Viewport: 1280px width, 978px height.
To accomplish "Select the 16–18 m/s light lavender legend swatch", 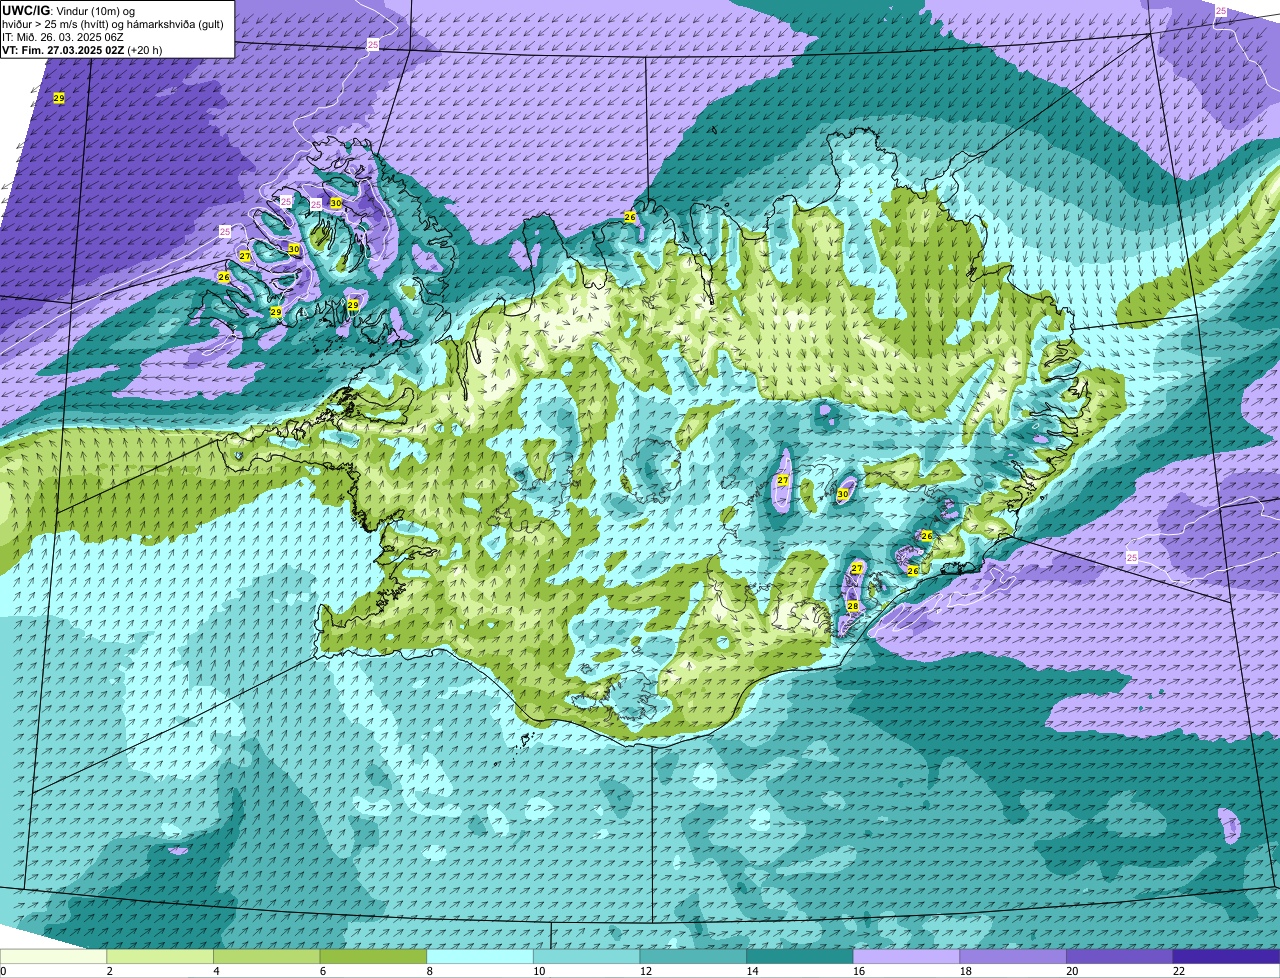I will [x=906, y=956].
